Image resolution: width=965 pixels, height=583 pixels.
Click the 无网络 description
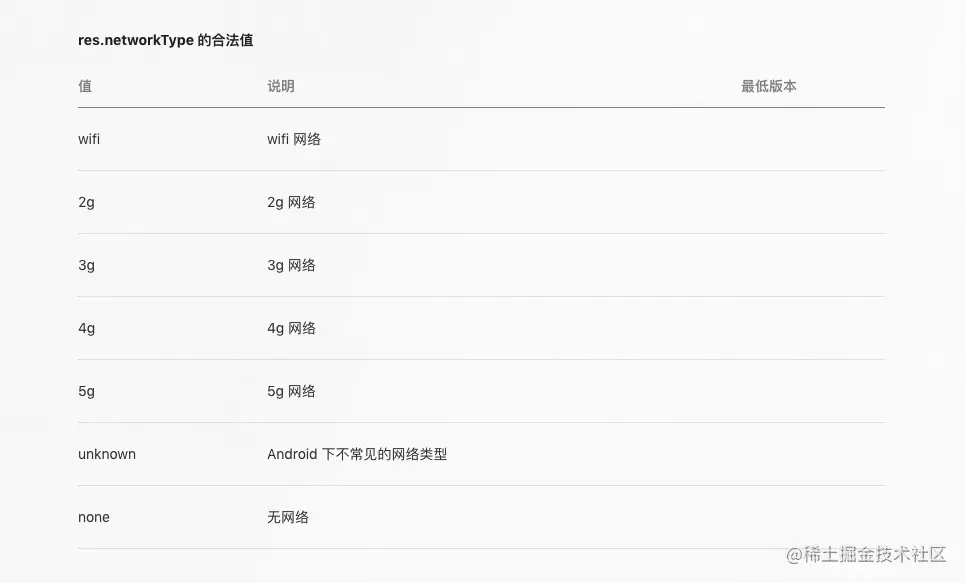[x=288, y=517]
